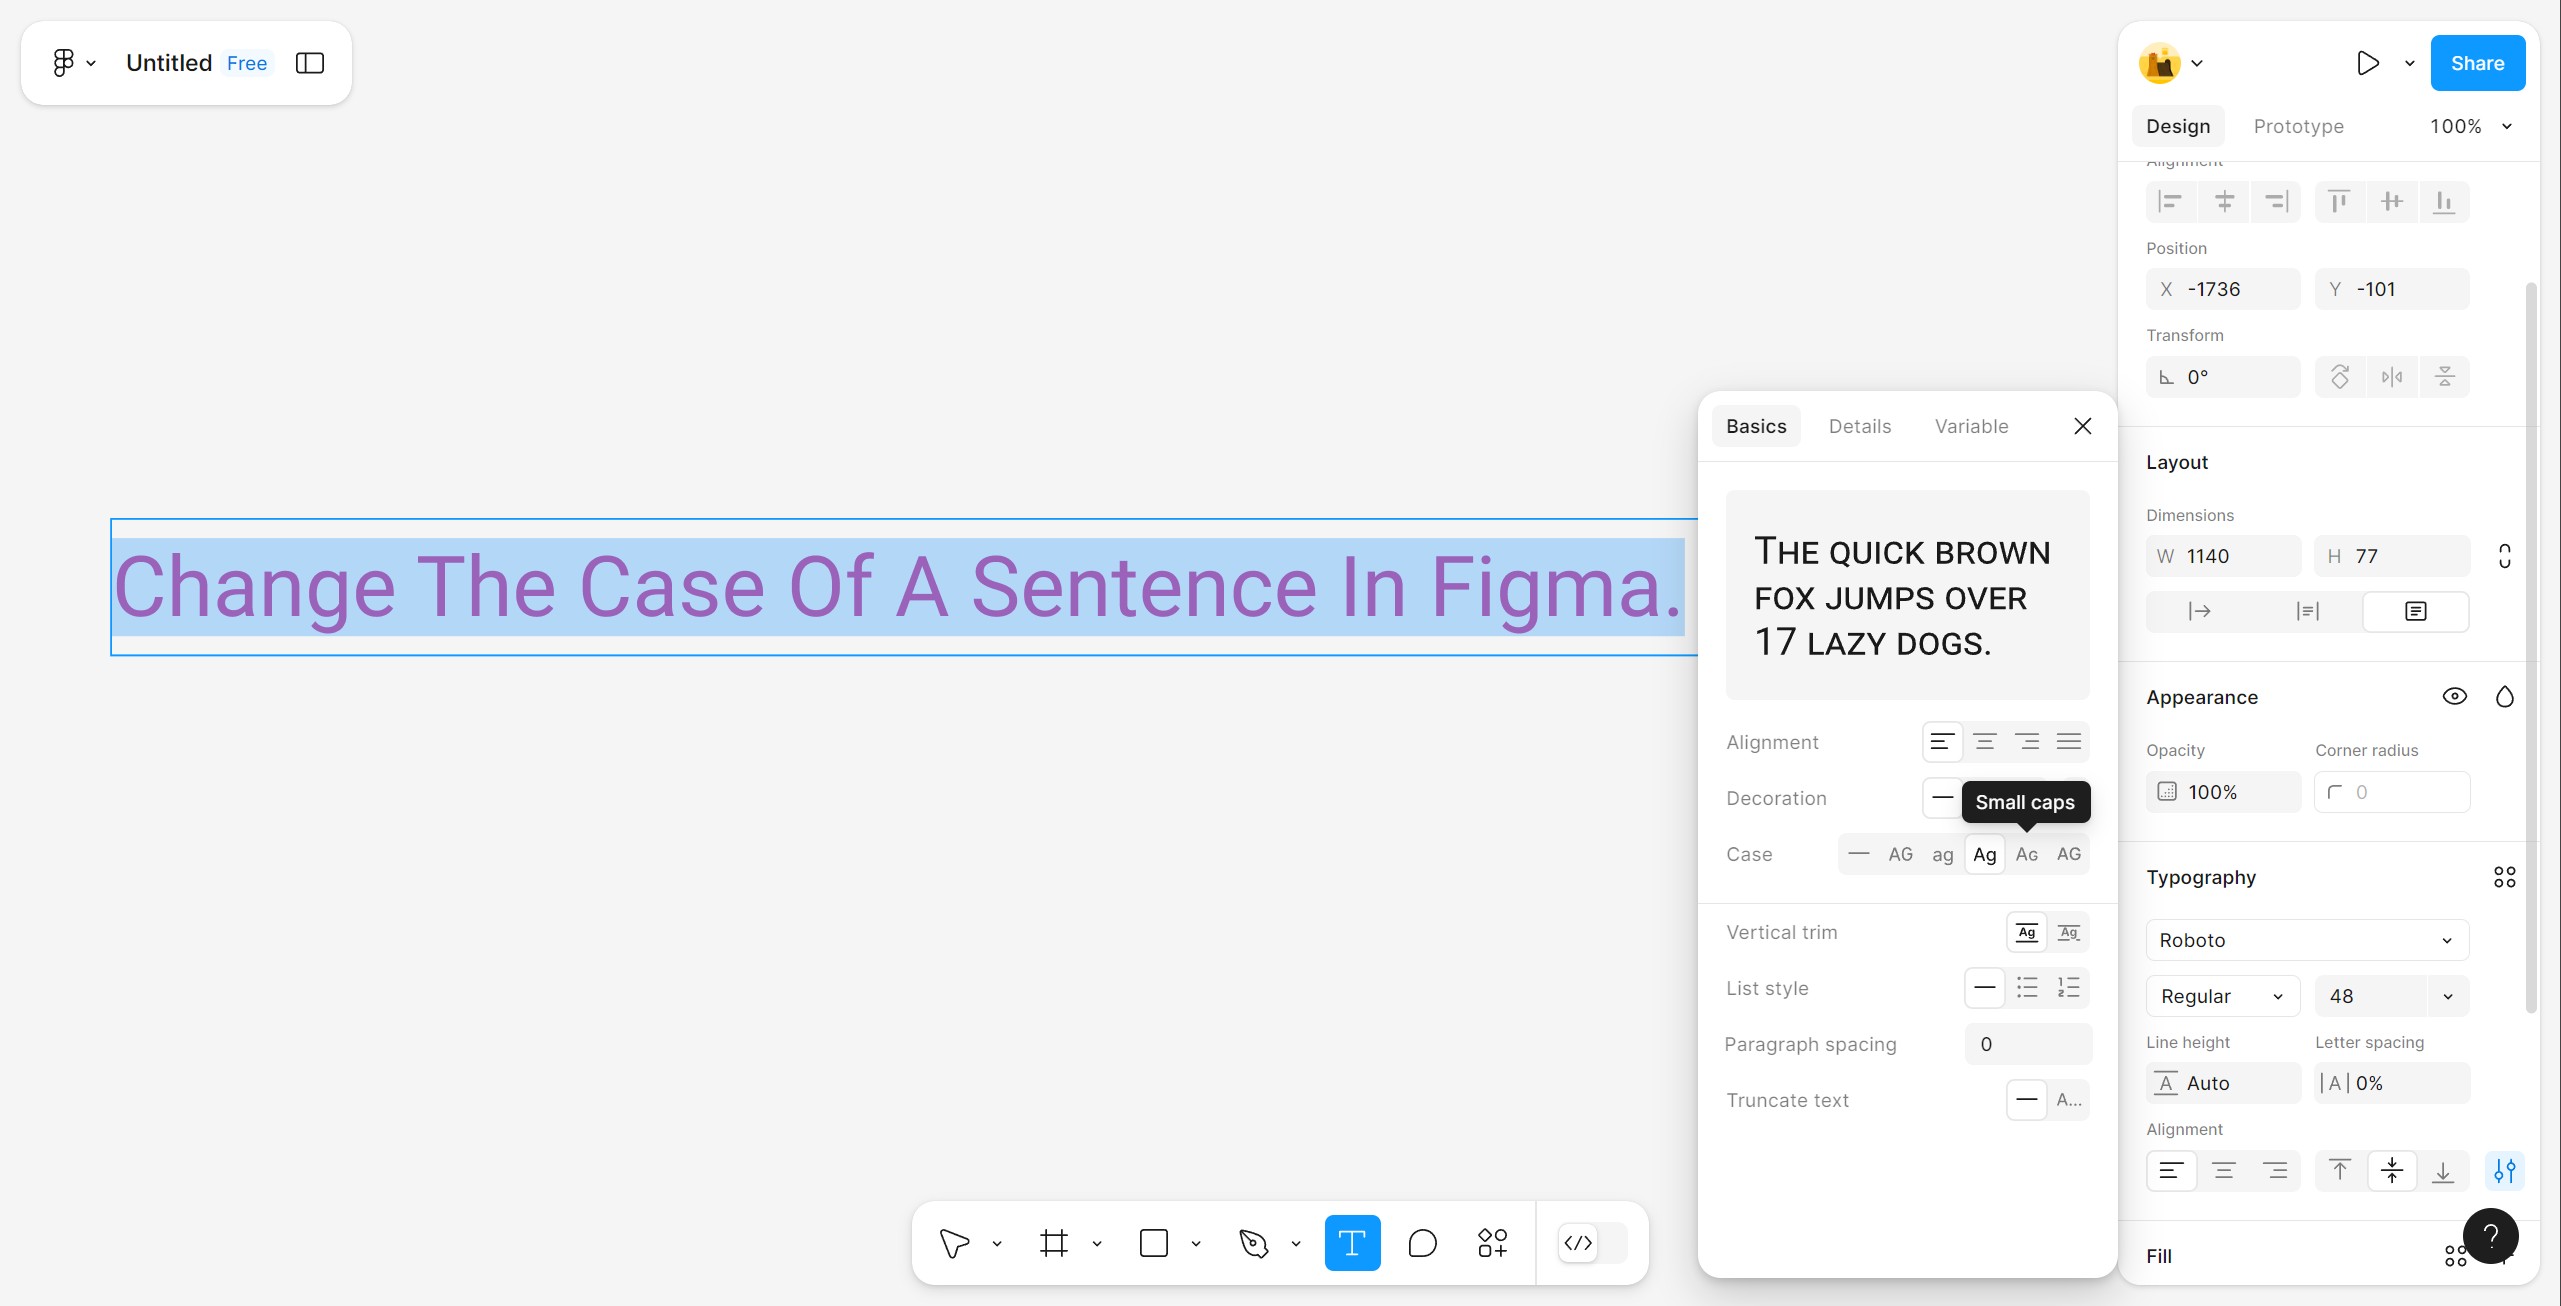Switch to the Prototype tab
This screenshot has height=1306, width=2561.
pyautogui.click(x=2298, y=126)
